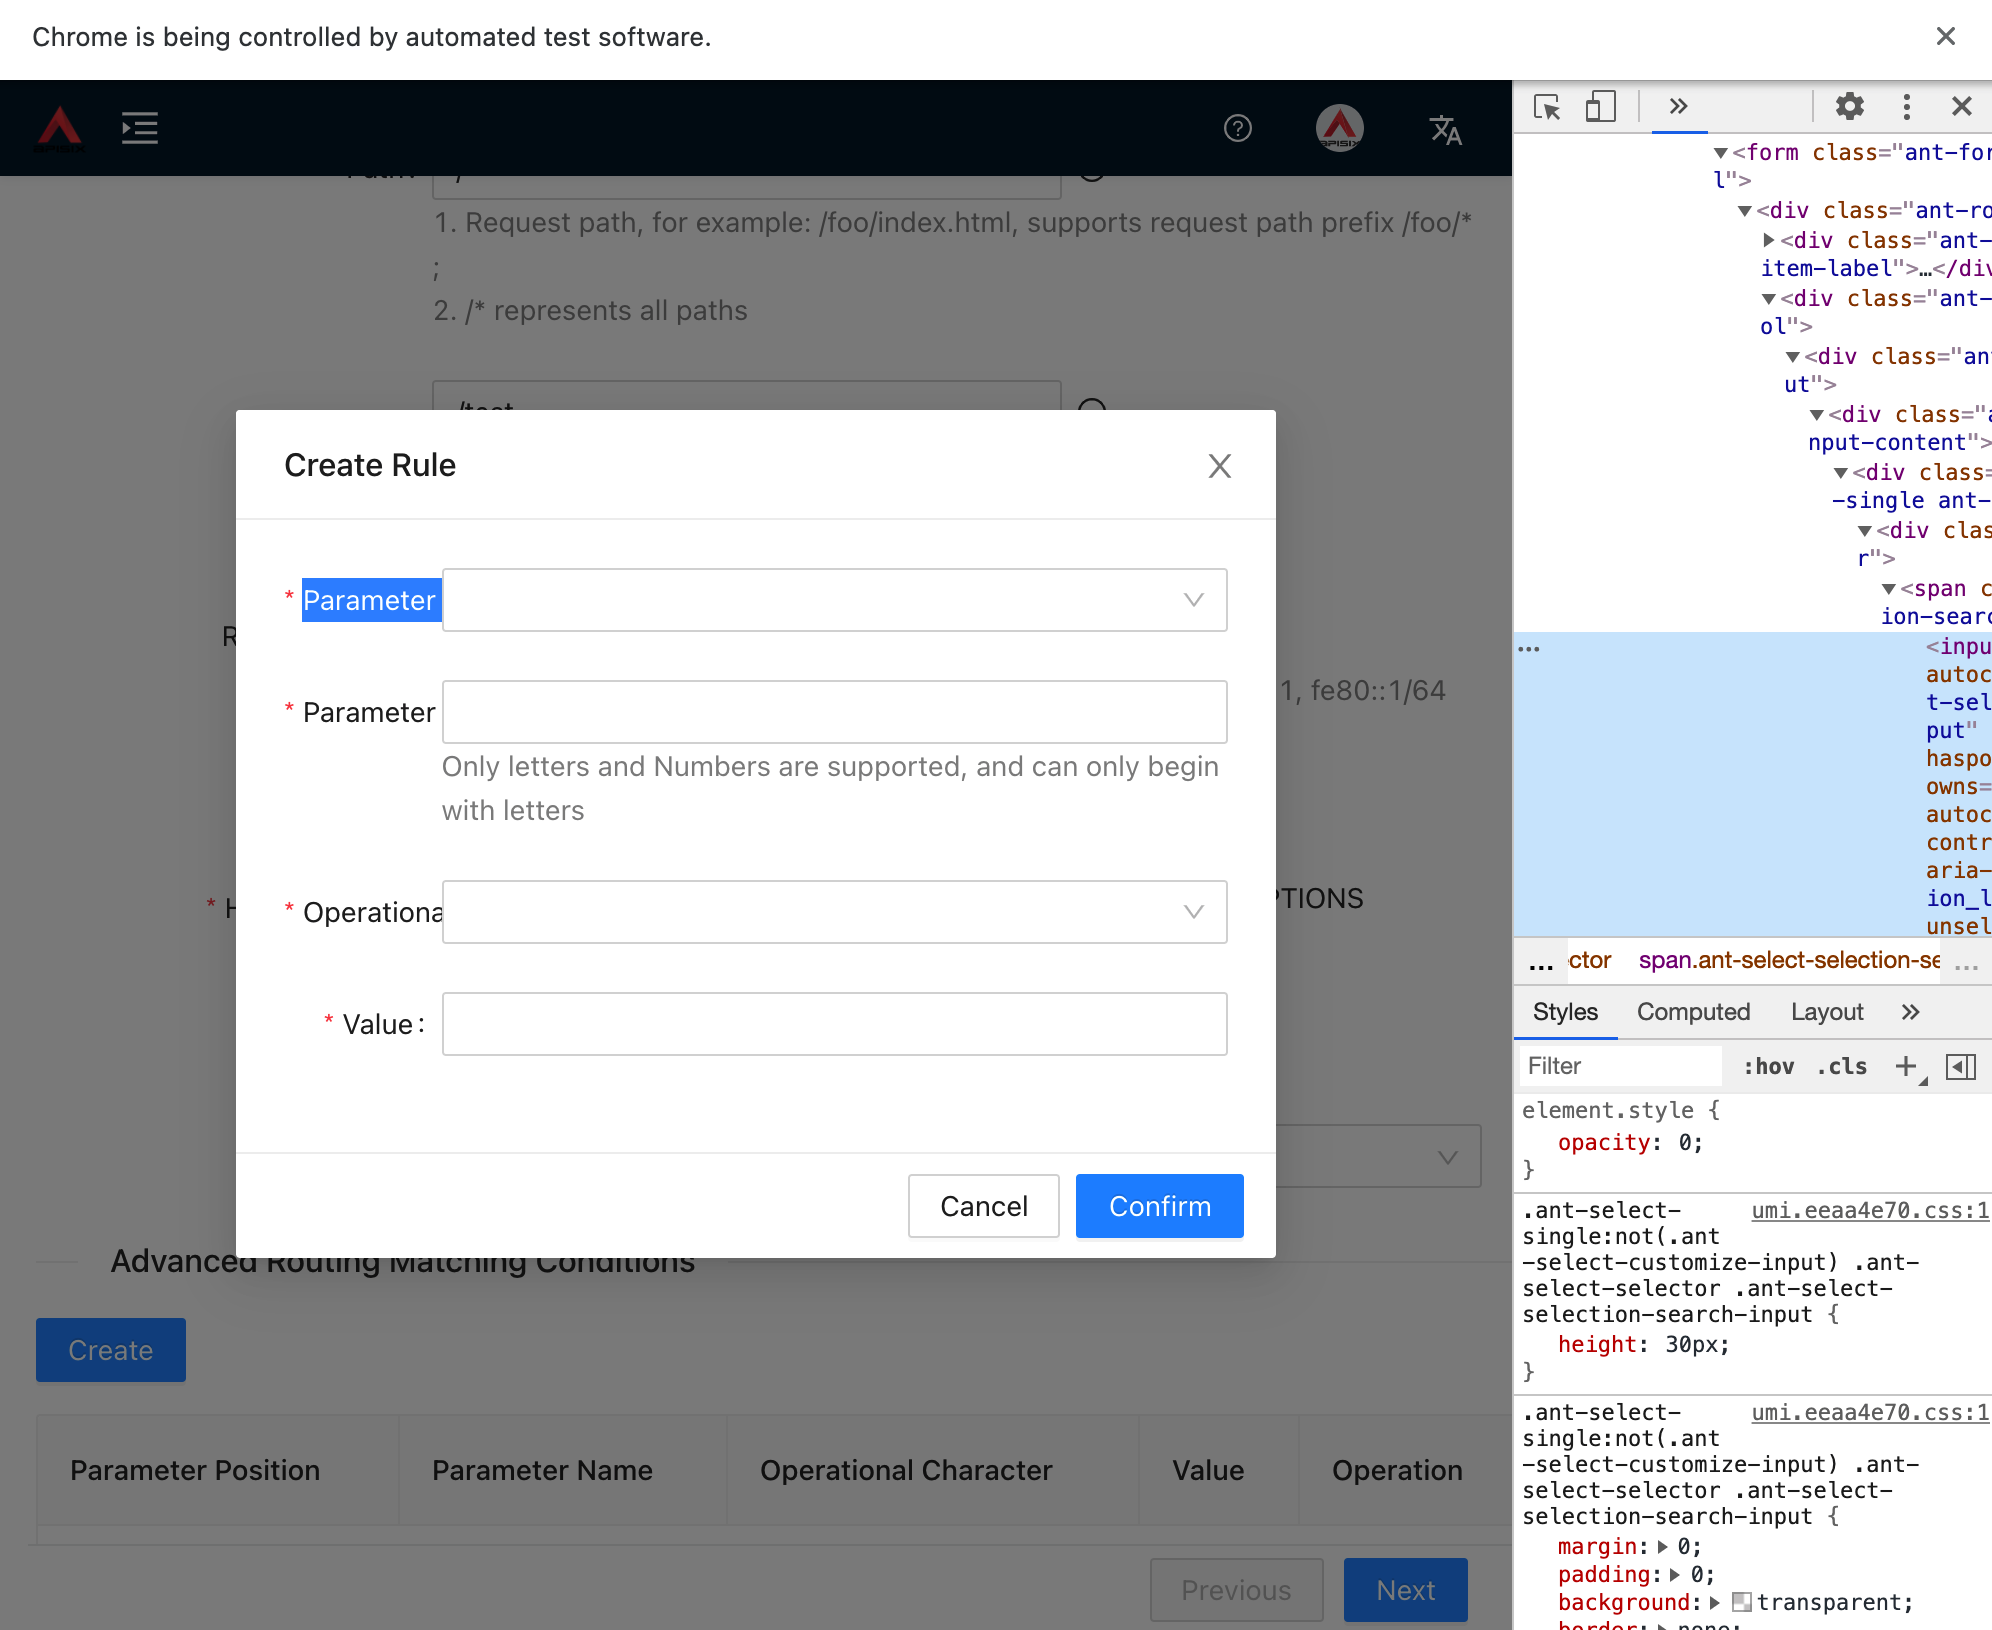This screenshot has width=1992, height=1630.
Task: Click the Cancel button
Action: (983, 1206)
